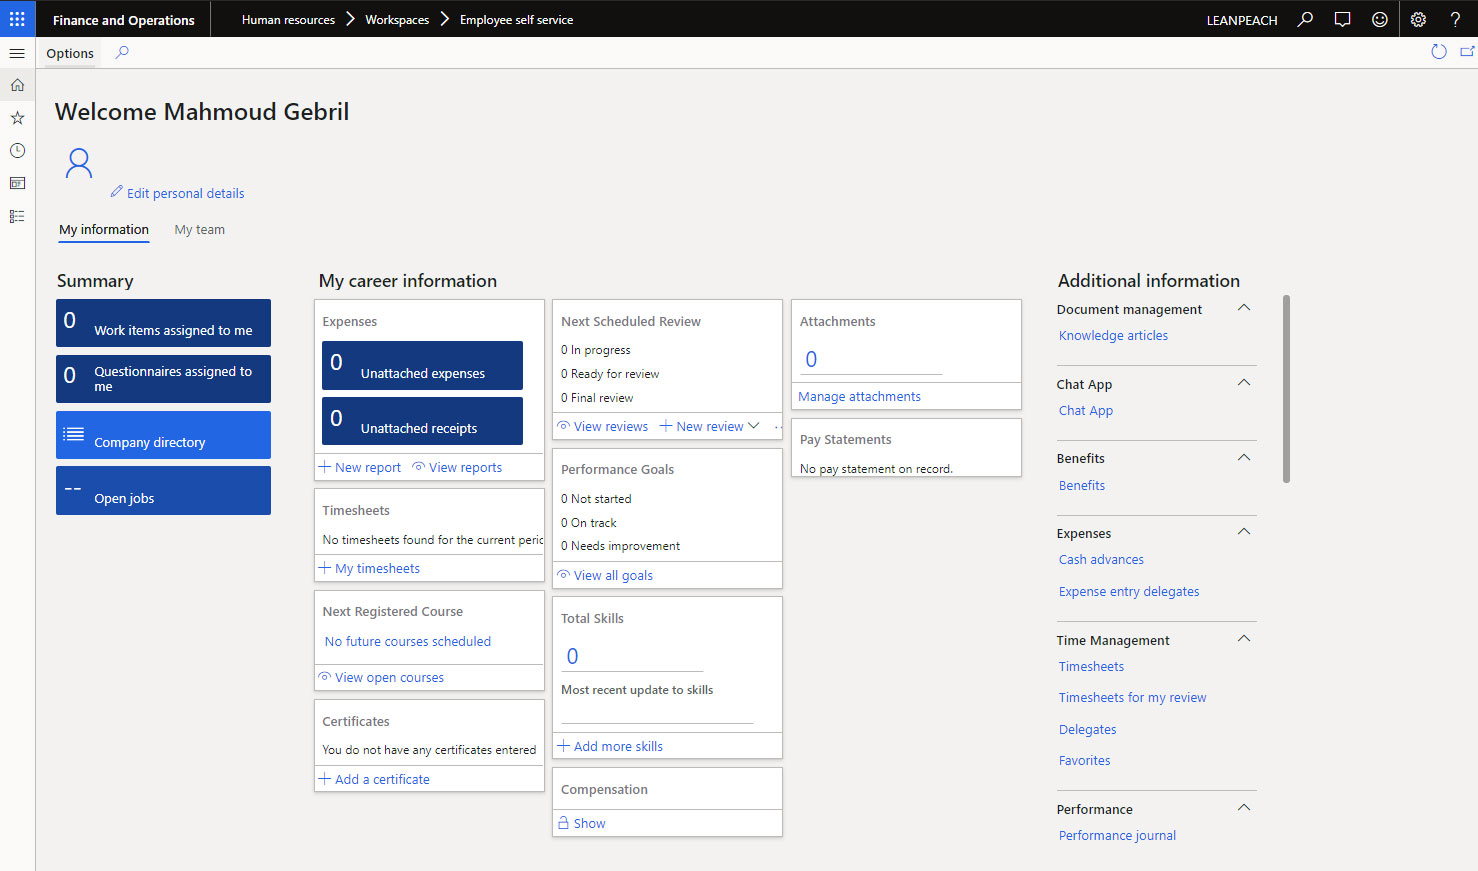This screenshot has height=871, width=1478.
Task: Open the Company directory tile
Action: click(163, 436)
